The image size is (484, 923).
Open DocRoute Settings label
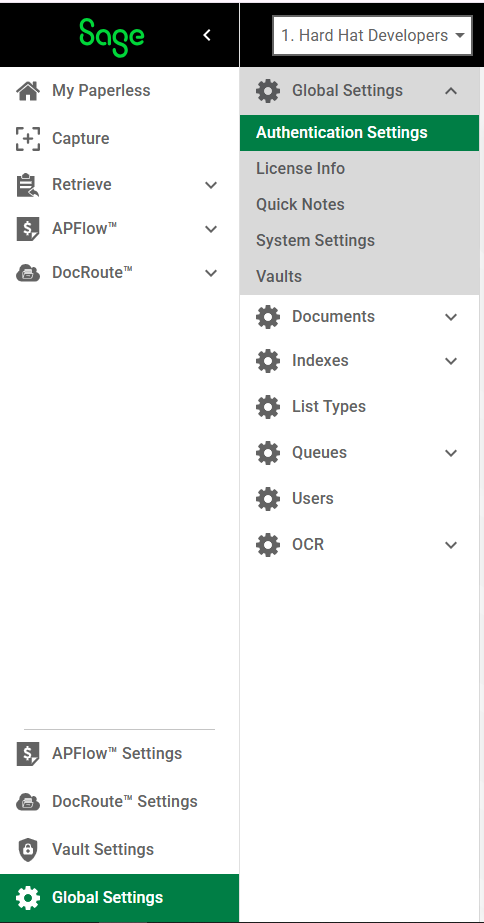pos(125,802)
